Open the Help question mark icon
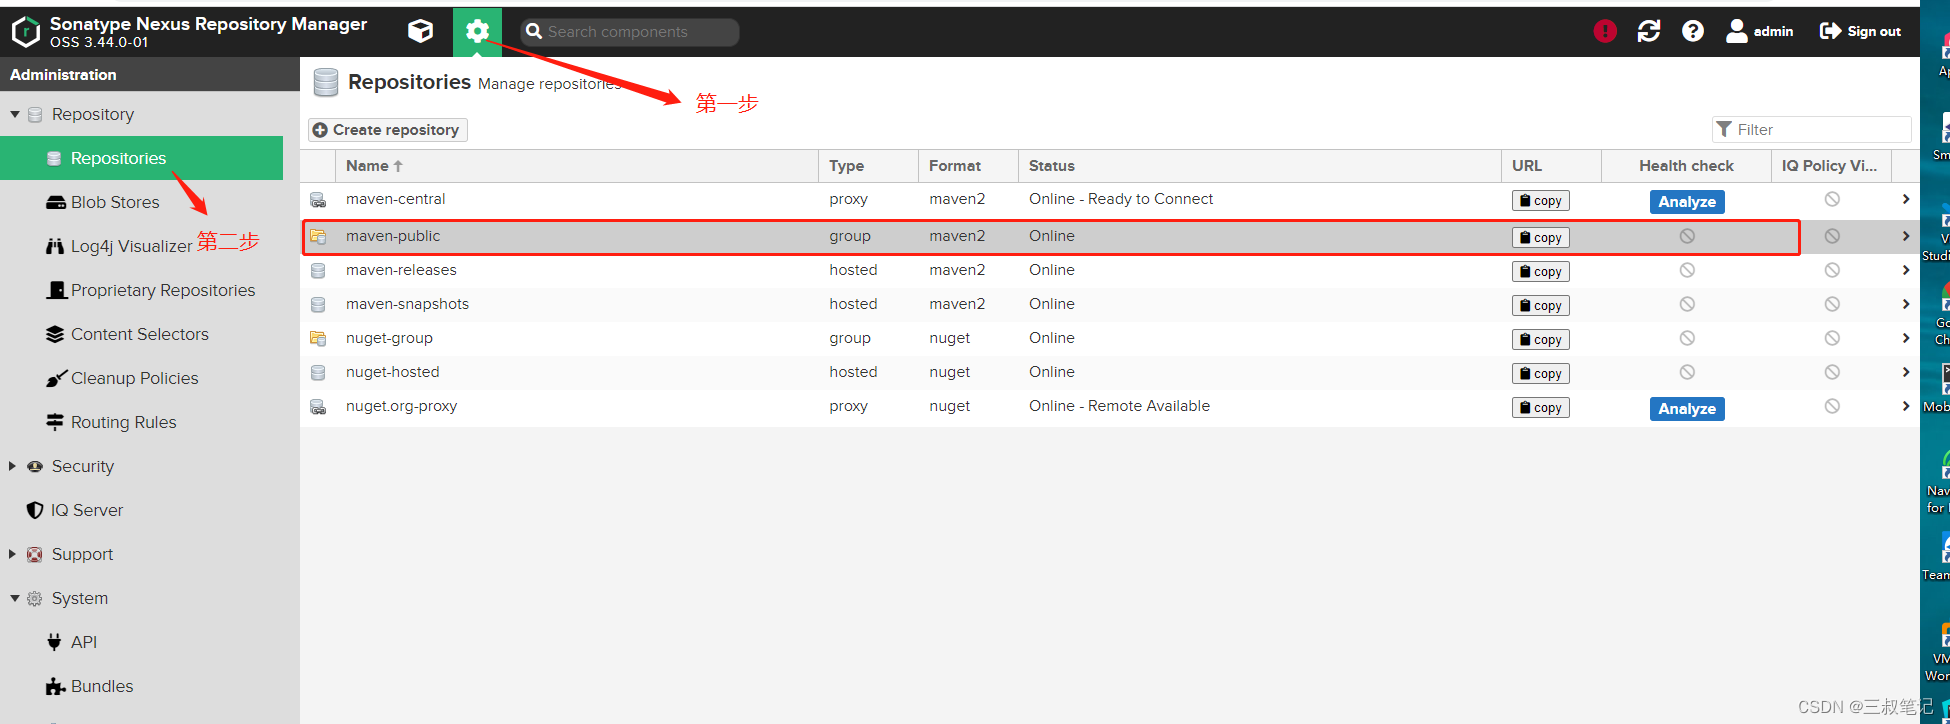Image resolution: width=1950 pixels, height=724 pixels. 1693,31
